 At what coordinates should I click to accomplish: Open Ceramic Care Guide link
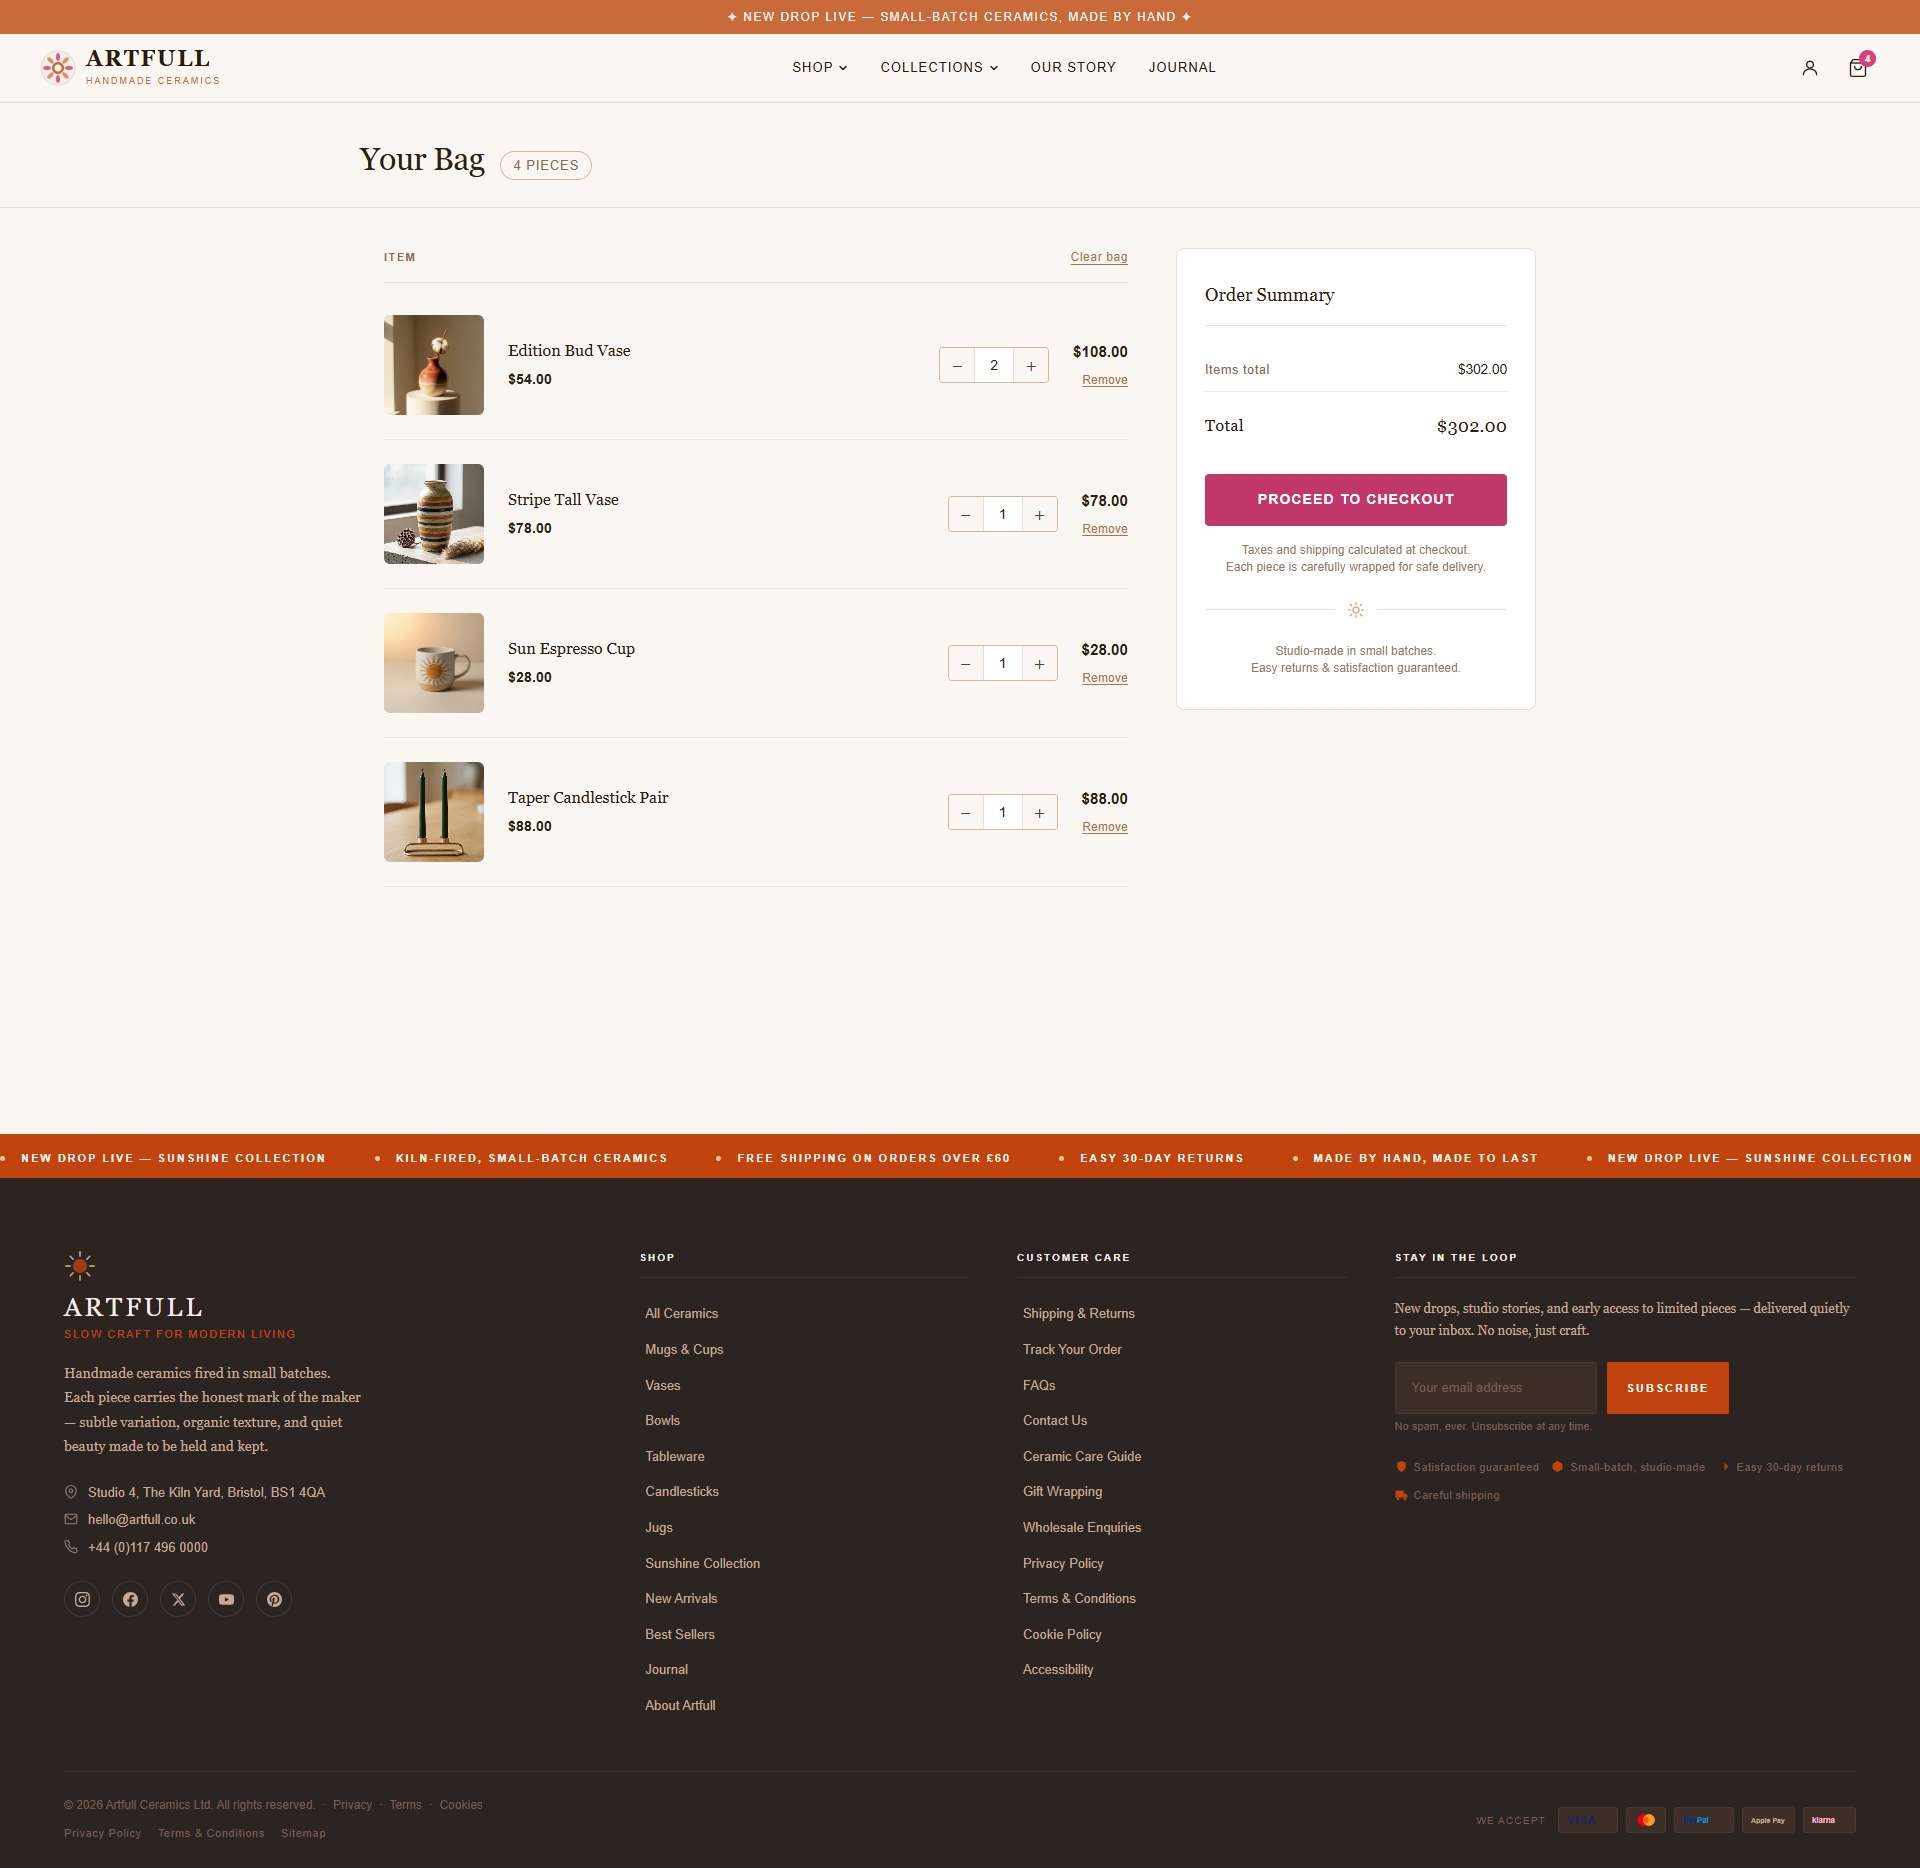pos(1082,1457)
